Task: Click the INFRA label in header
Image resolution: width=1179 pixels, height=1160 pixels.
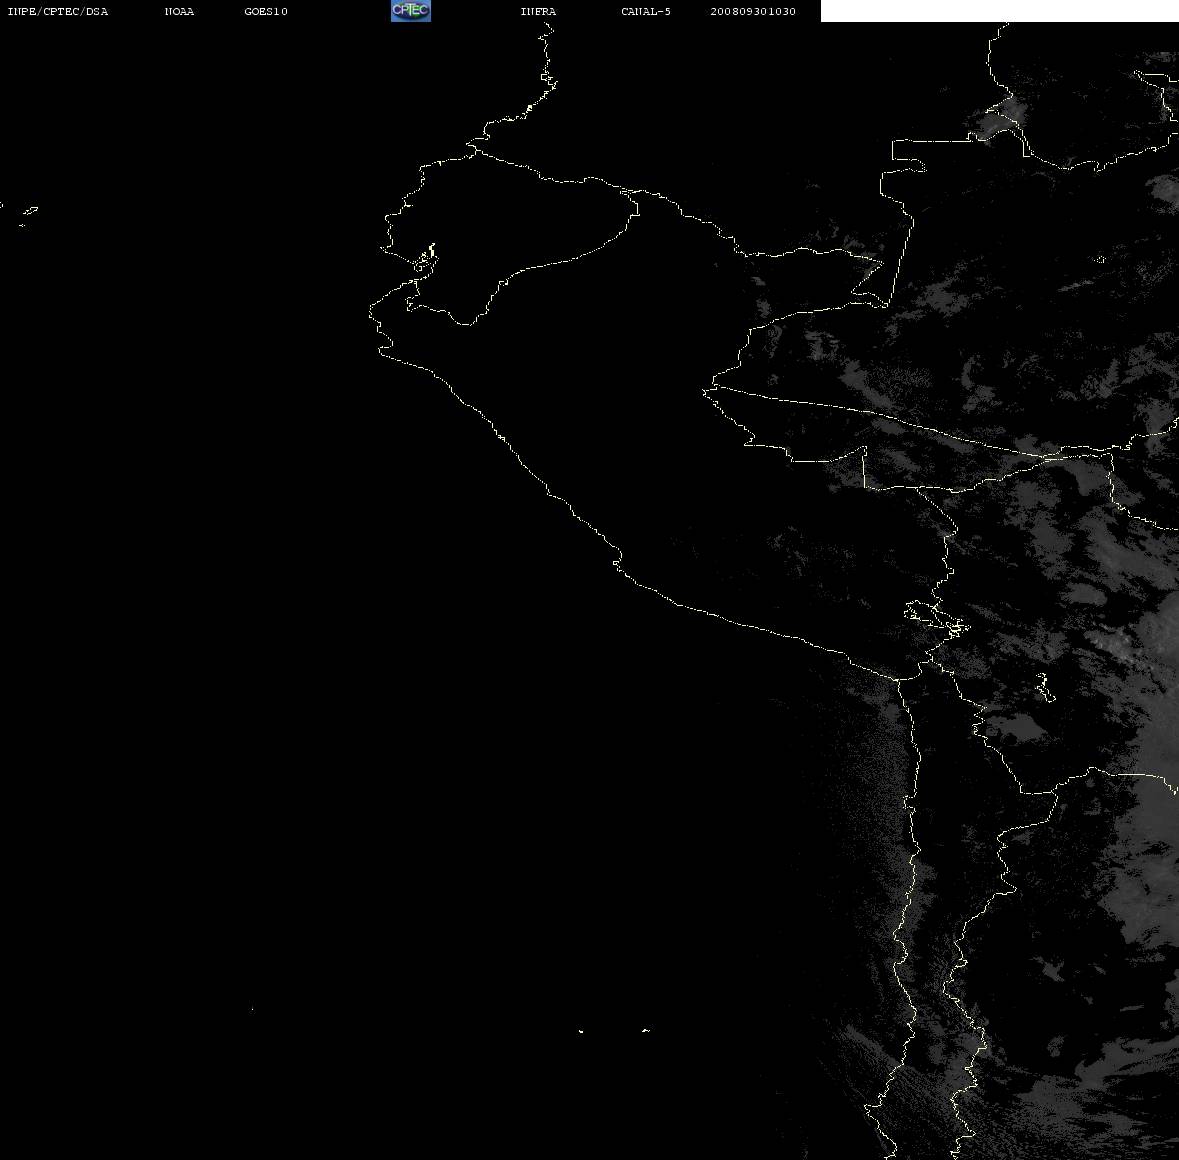Action: coord(538,11)
